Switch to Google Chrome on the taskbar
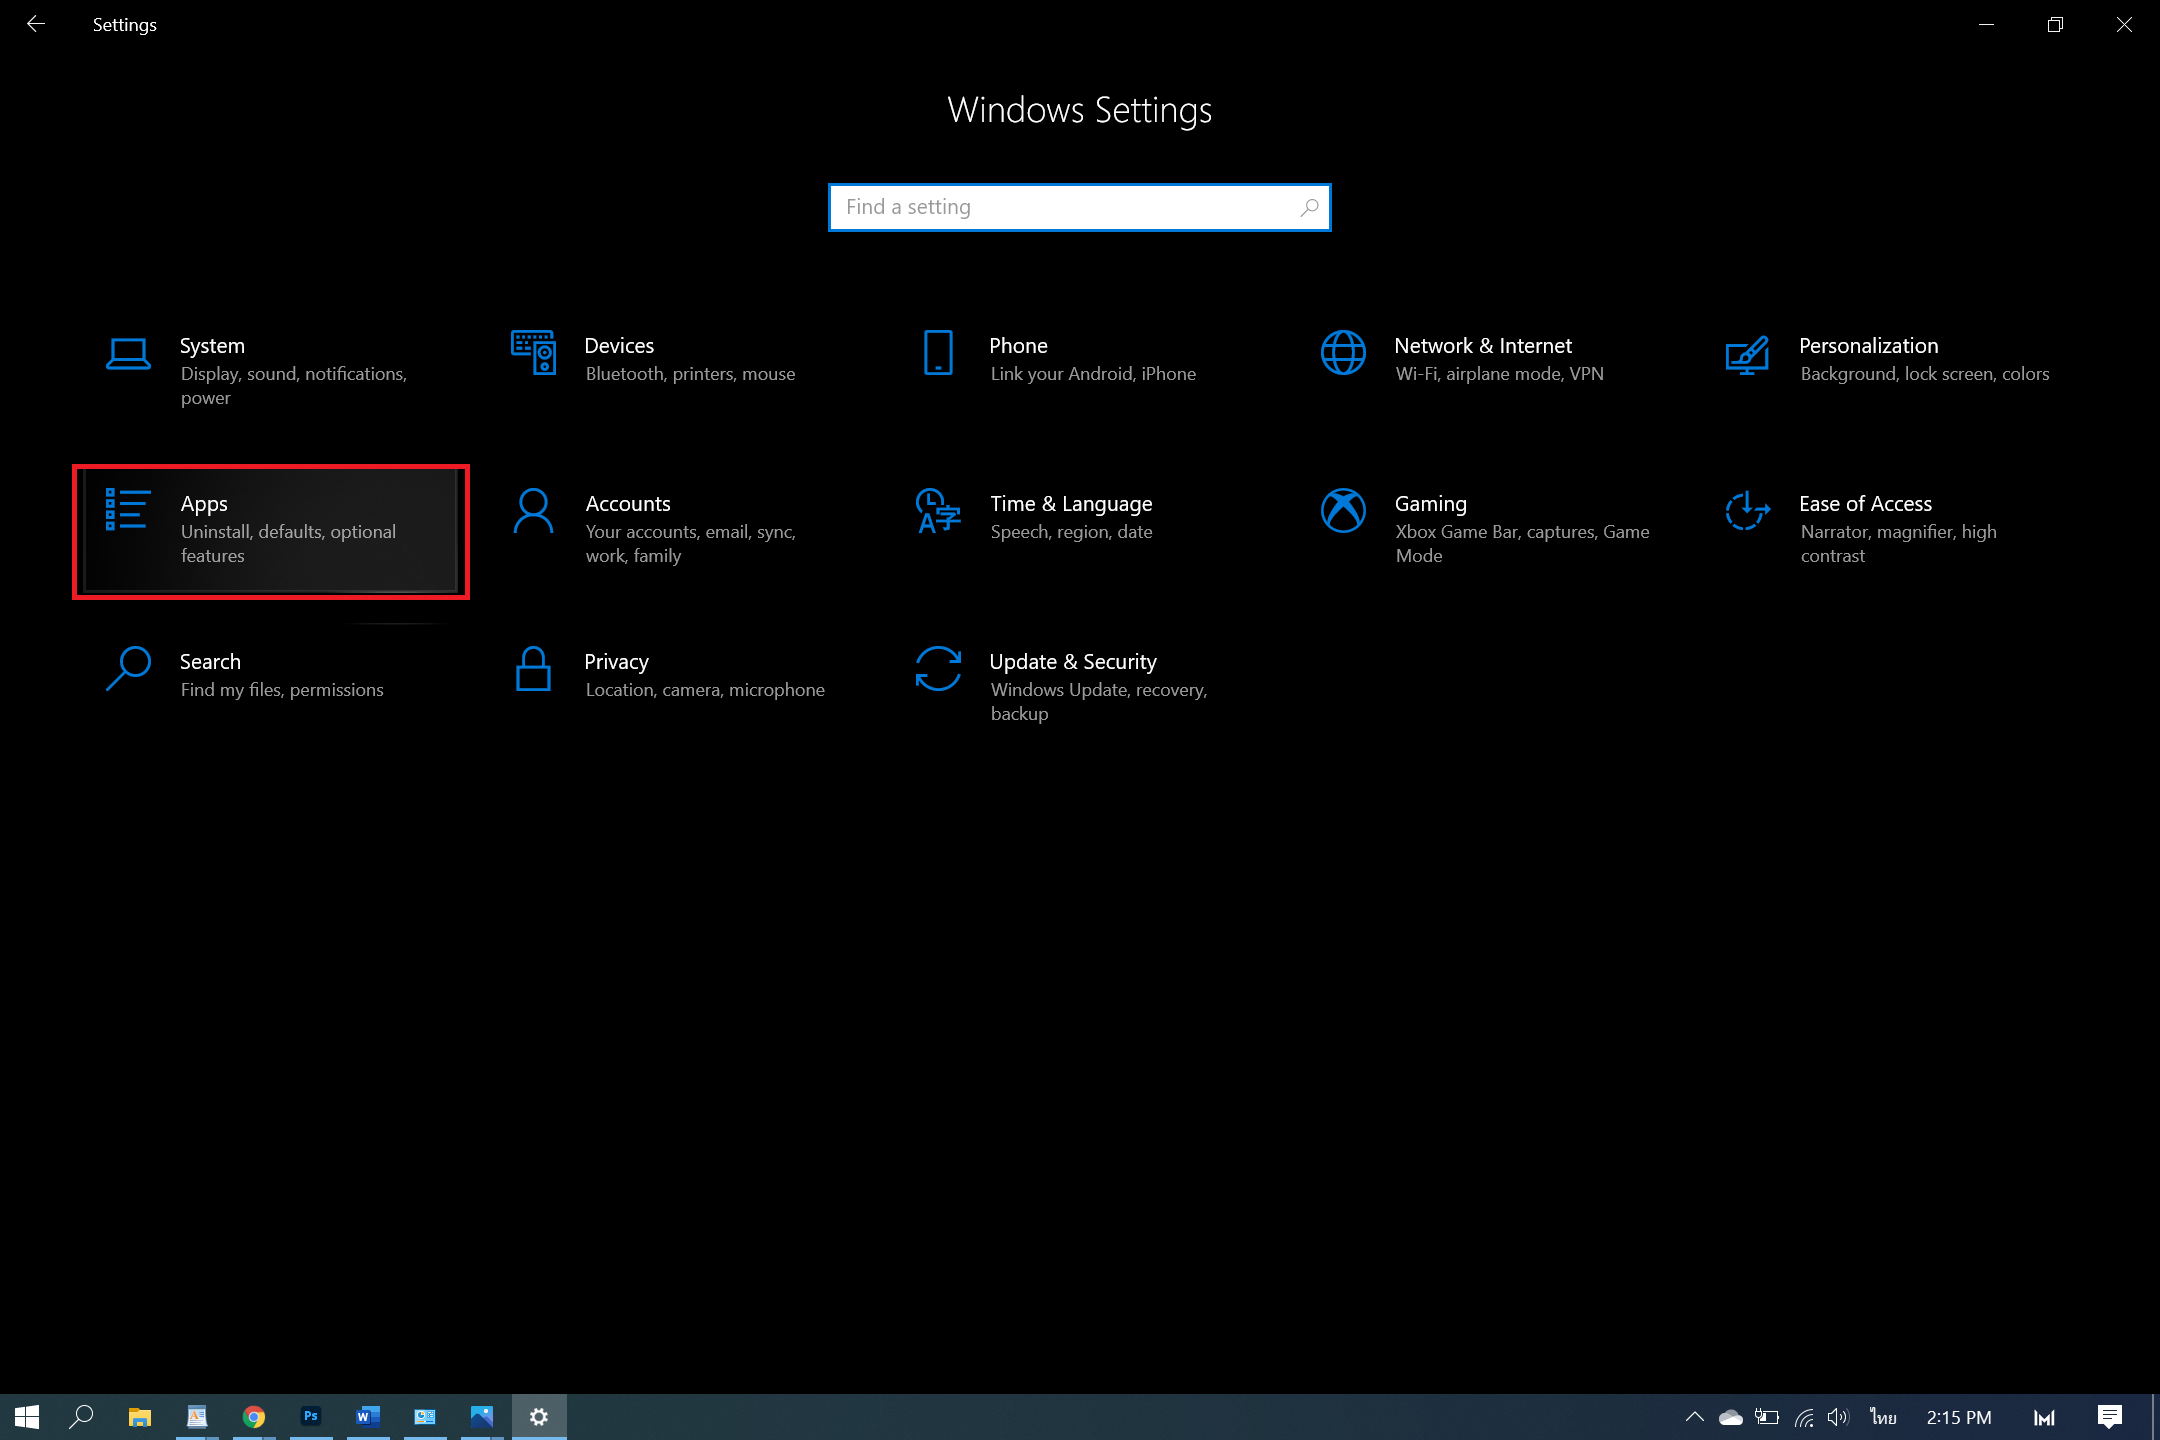2160x1440 pixels. click(x=254, y=1417)
